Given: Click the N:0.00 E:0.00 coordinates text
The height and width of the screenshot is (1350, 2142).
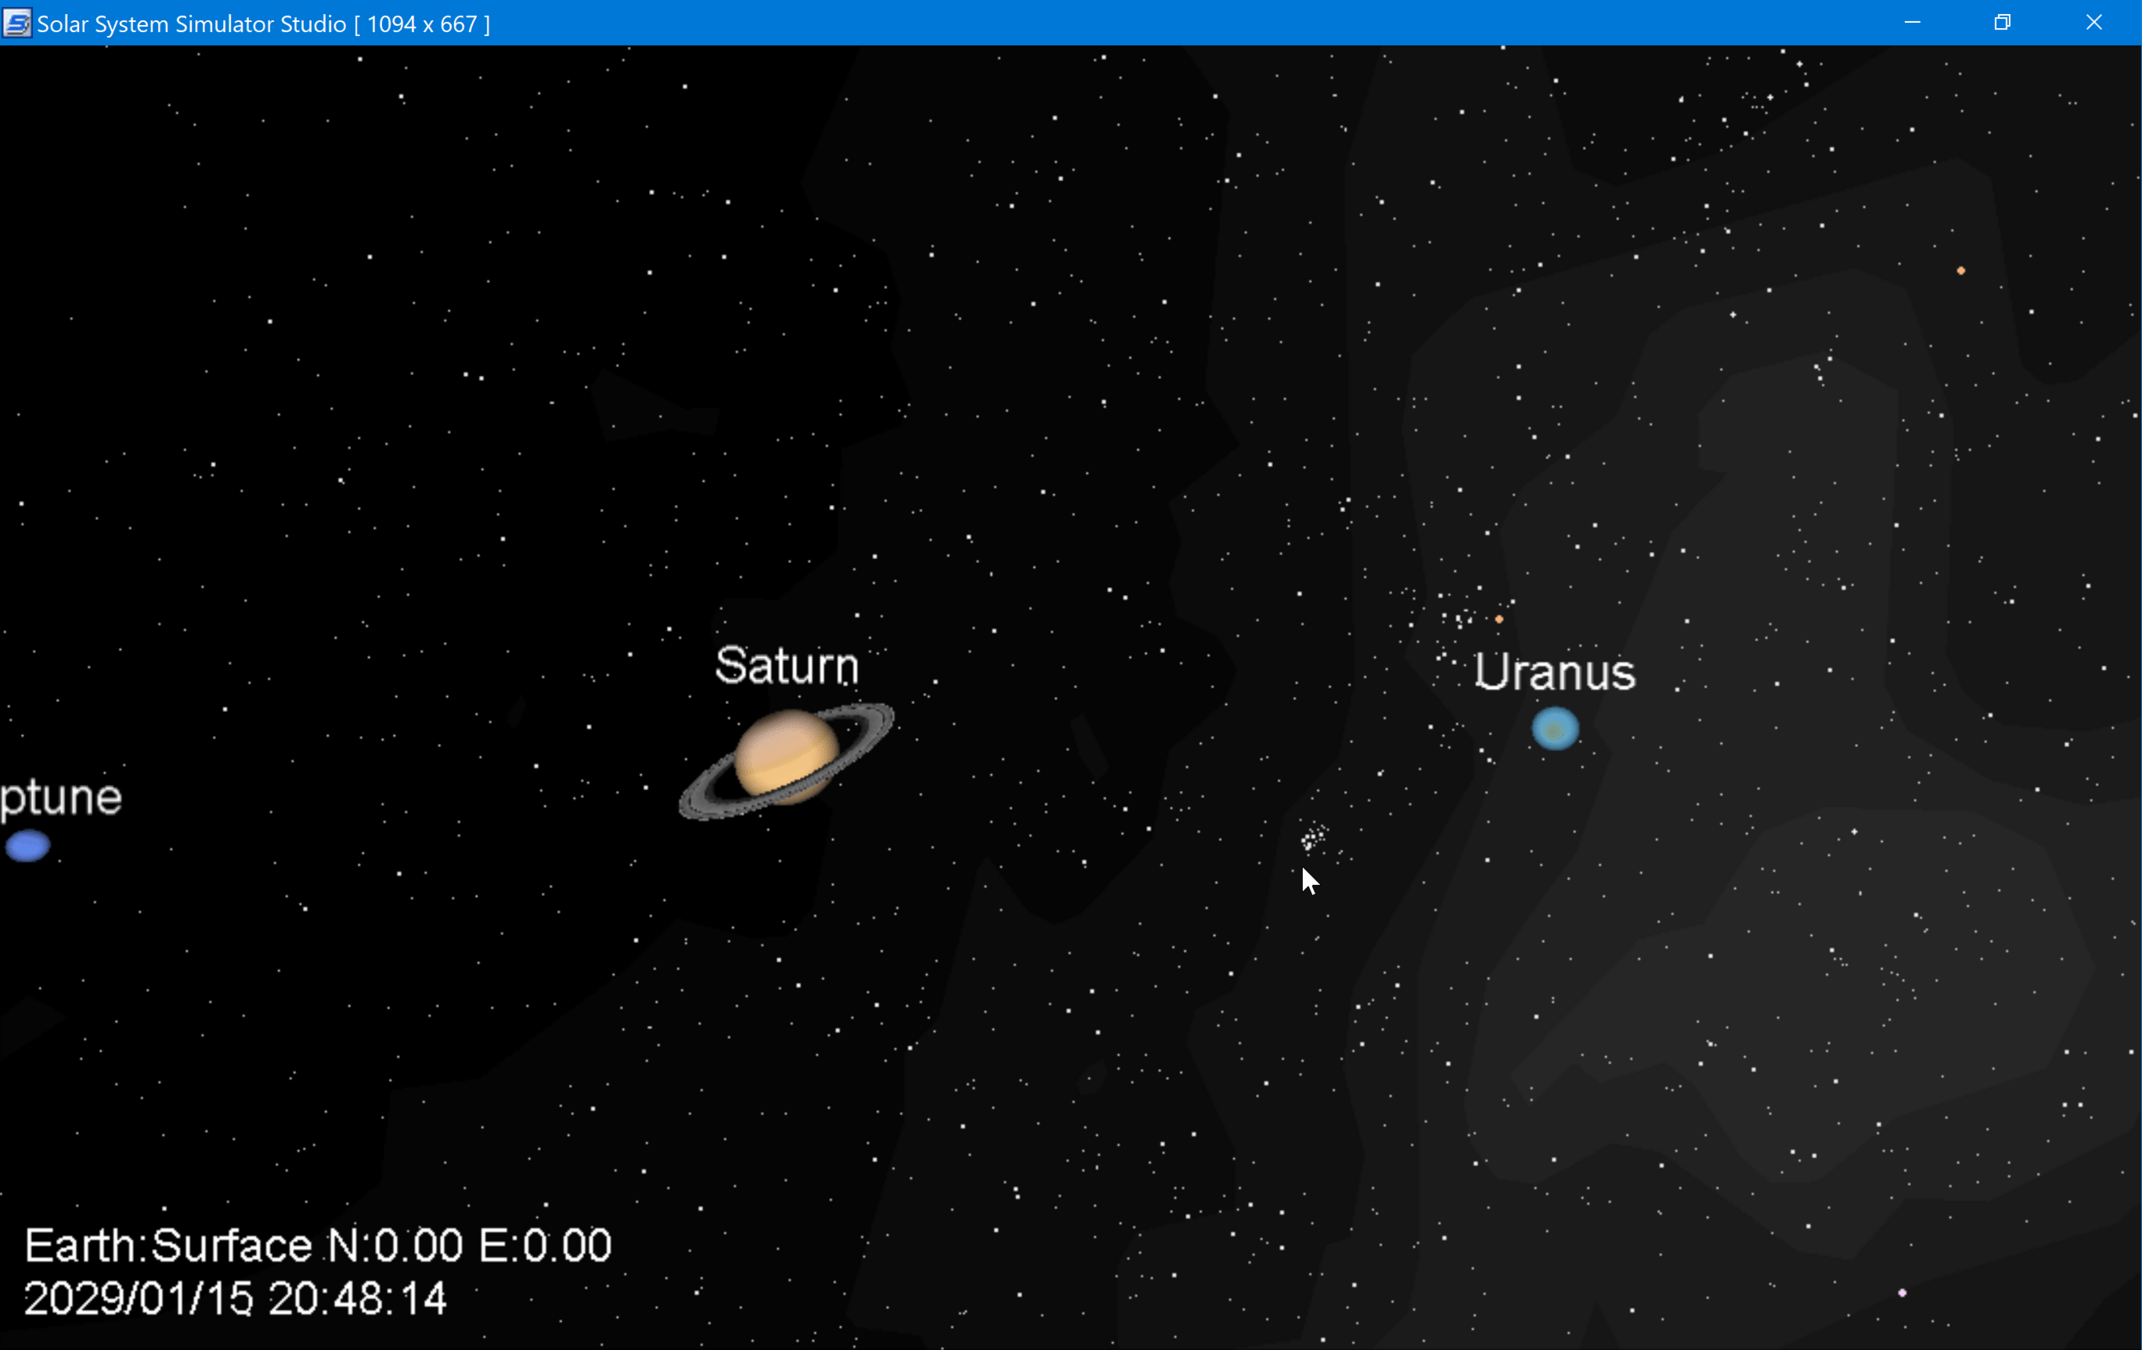Looking at the screenshot, I should (469, 1246).
